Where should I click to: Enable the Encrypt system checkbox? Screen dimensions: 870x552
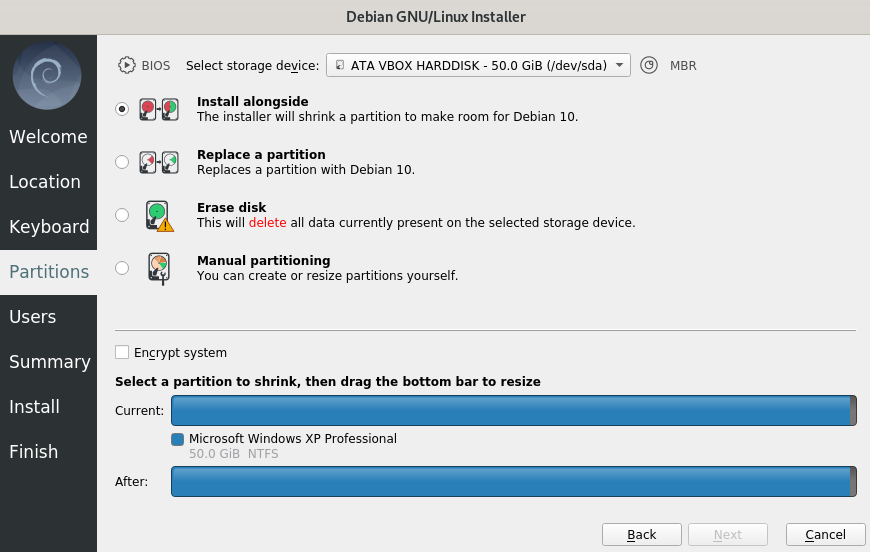click(x=122, y=352)
